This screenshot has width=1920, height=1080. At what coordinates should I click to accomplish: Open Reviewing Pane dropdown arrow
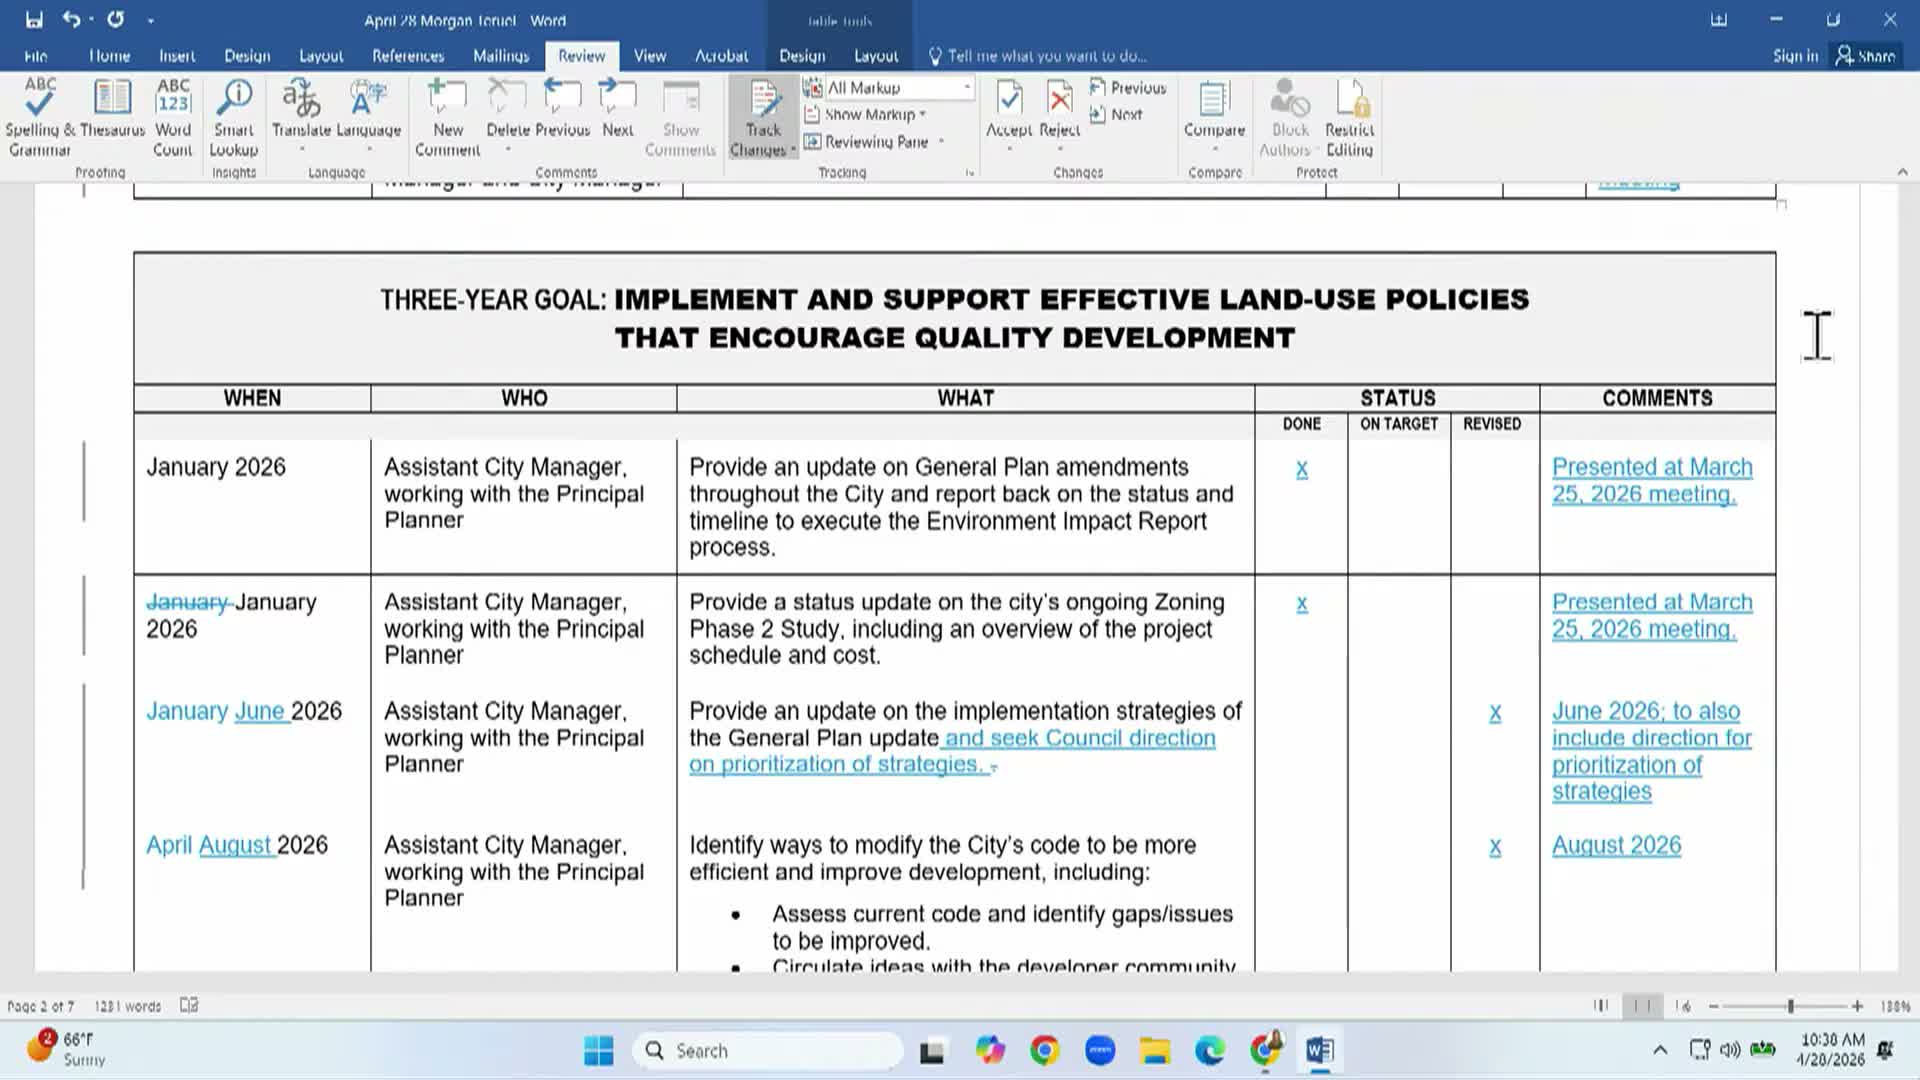click(x=941, y=142)
